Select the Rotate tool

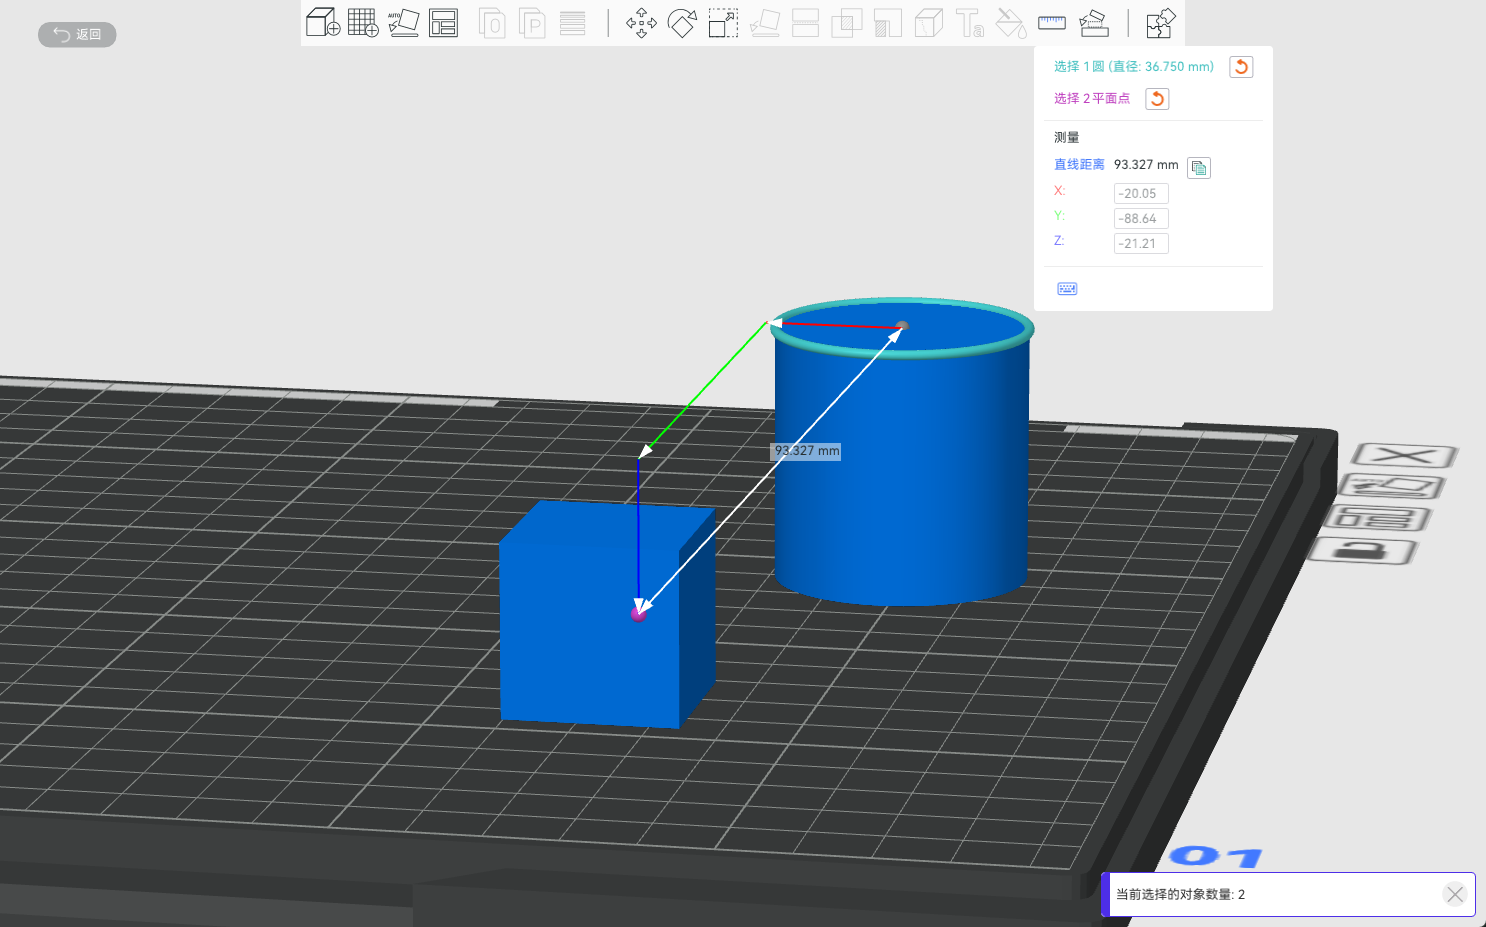point(682,23)
